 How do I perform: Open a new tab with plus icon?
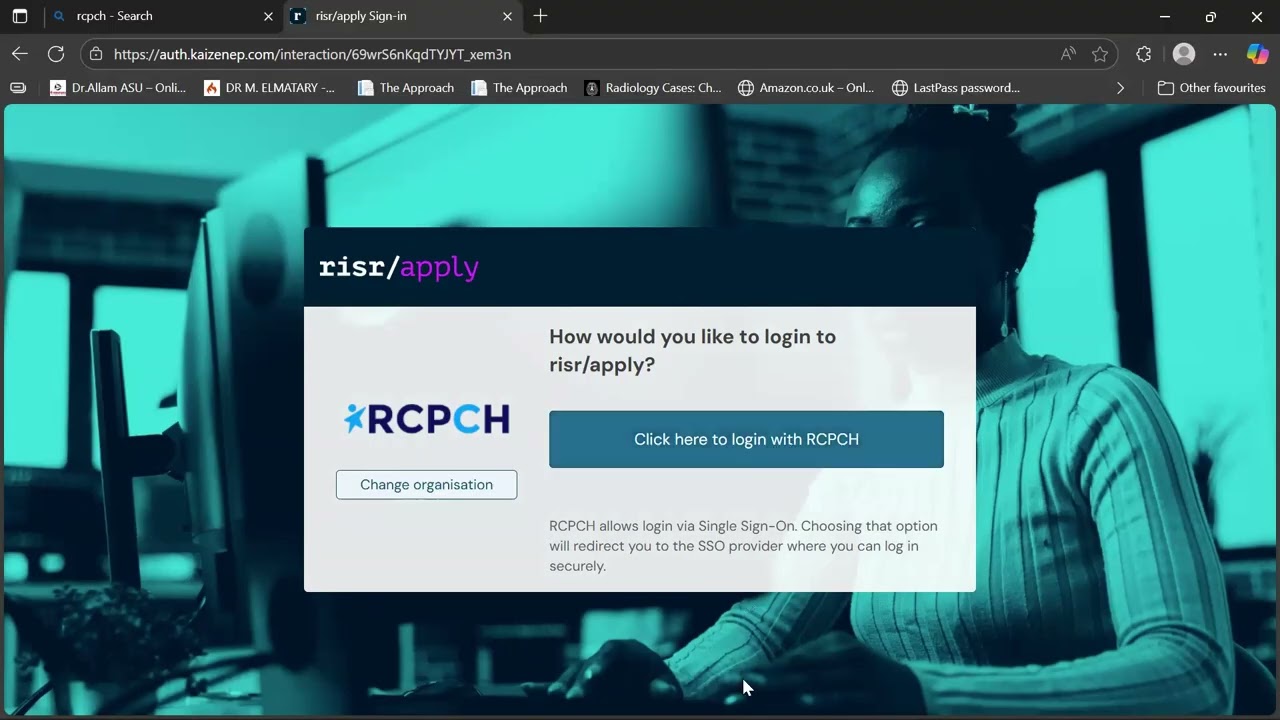tap(540, 16)
